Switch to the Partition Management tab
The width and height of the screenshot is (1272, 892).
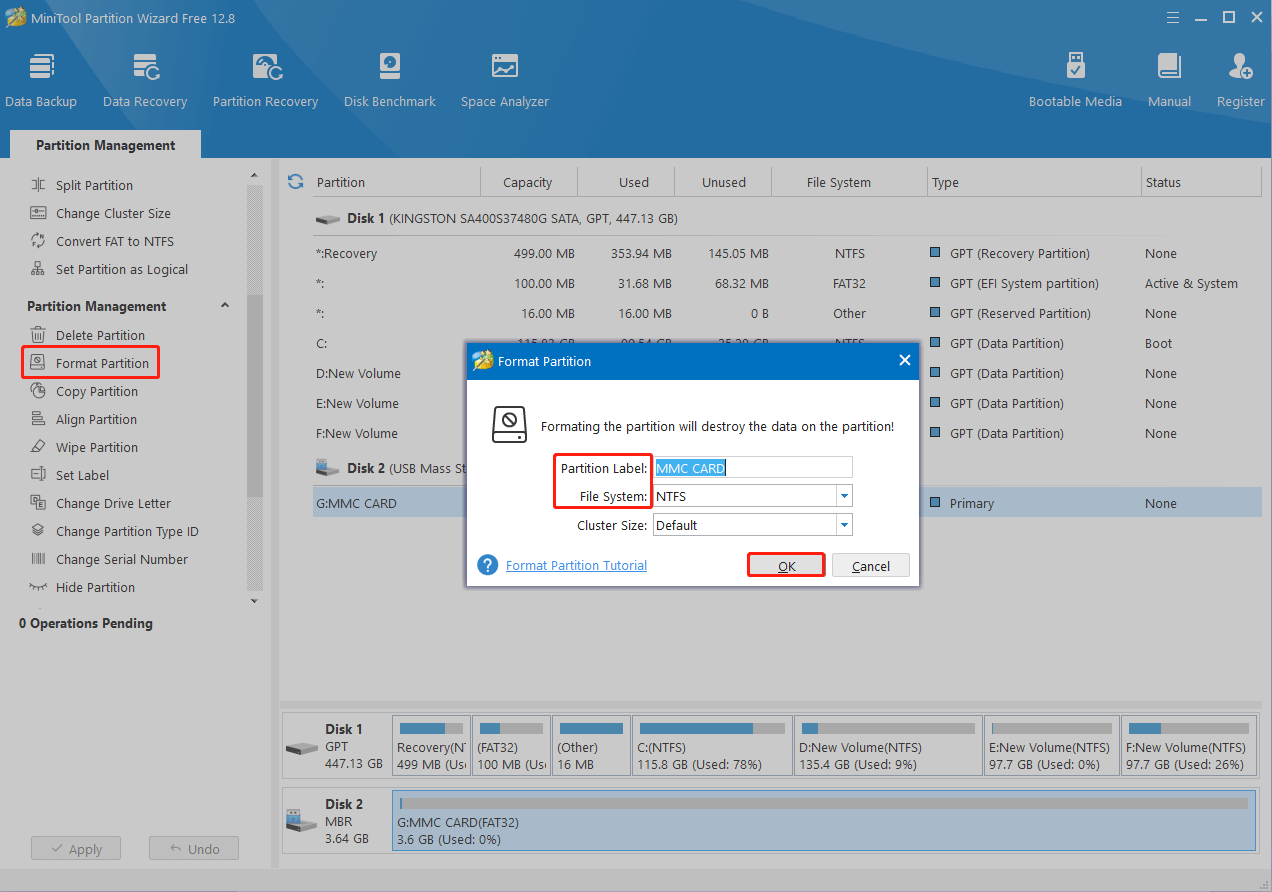click(x=104, y=144)
